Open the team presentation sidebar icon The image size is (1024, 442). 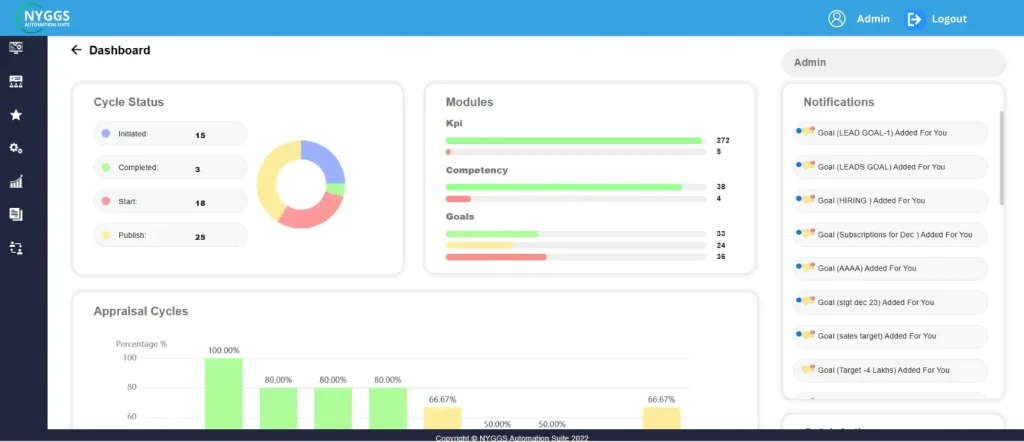click(x=16, y=82)
